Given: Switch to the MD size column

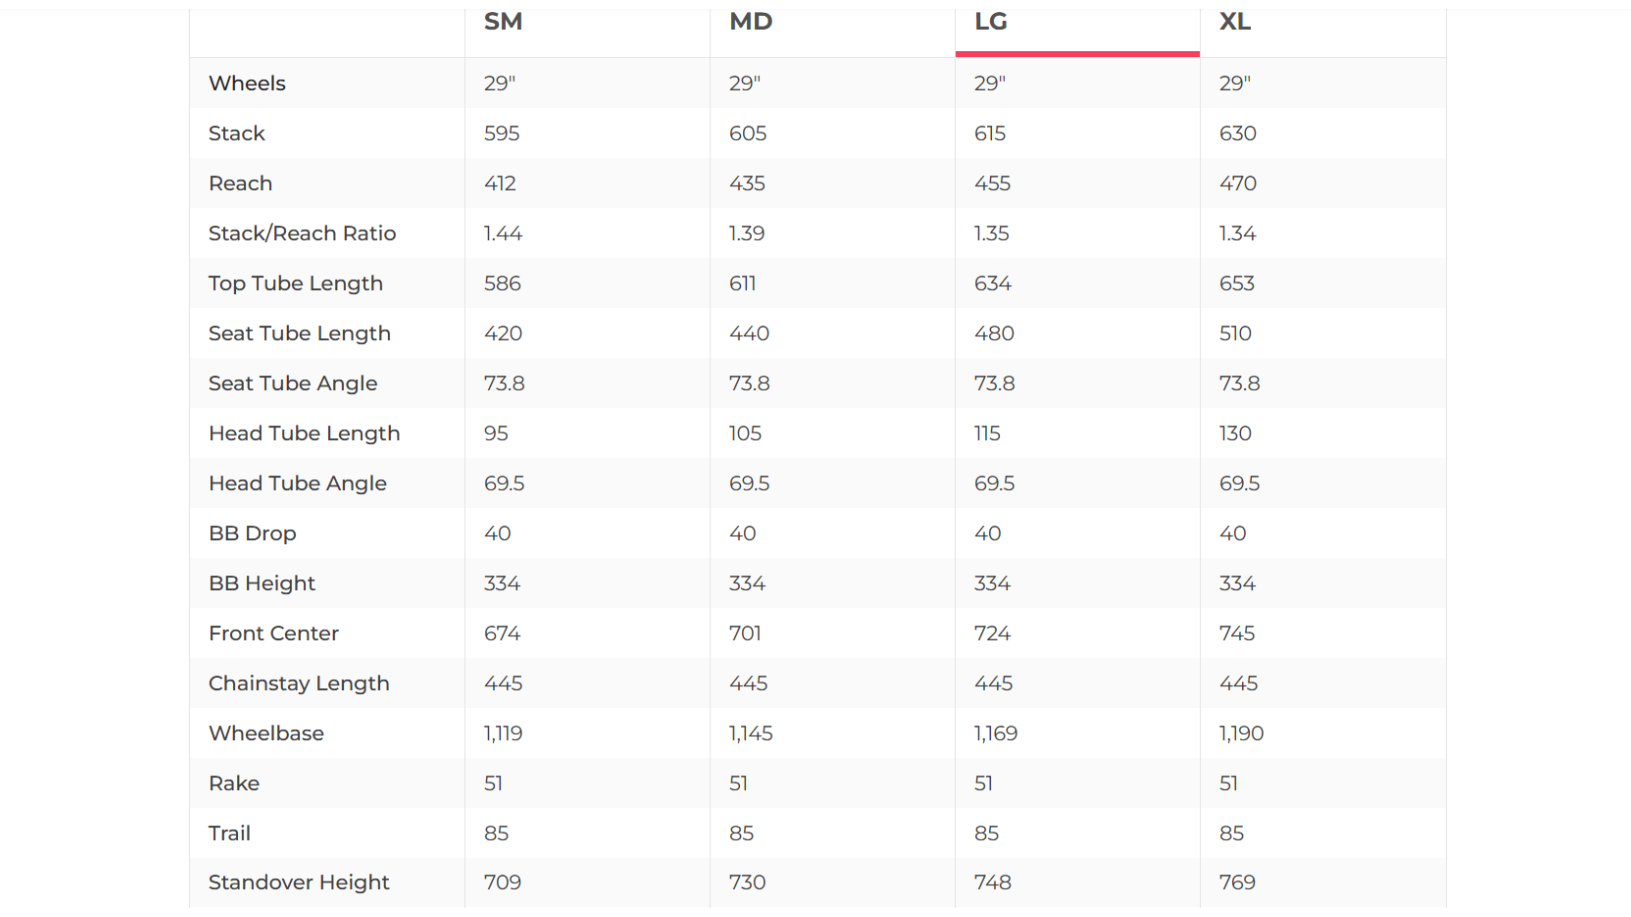Looking at the screenshot, I should 750,22.
